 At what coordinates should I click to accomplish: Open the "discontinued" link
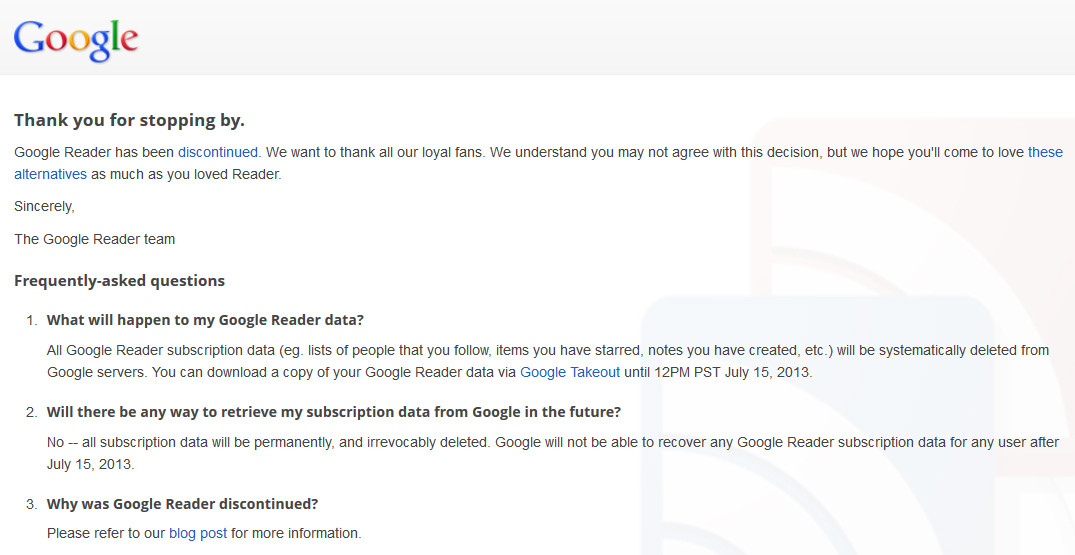(217, 152)
